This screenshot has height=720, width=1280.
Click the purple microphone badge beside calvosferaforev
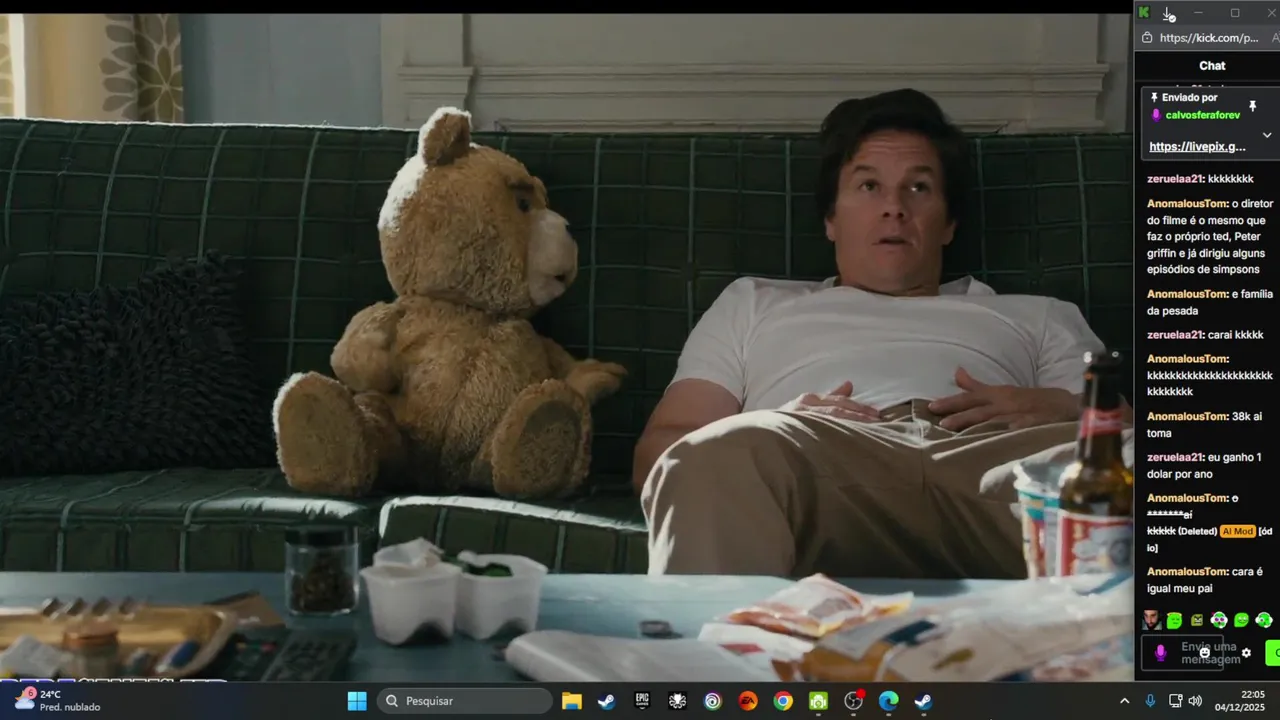pyautogui.click(x=1156, y=115)
